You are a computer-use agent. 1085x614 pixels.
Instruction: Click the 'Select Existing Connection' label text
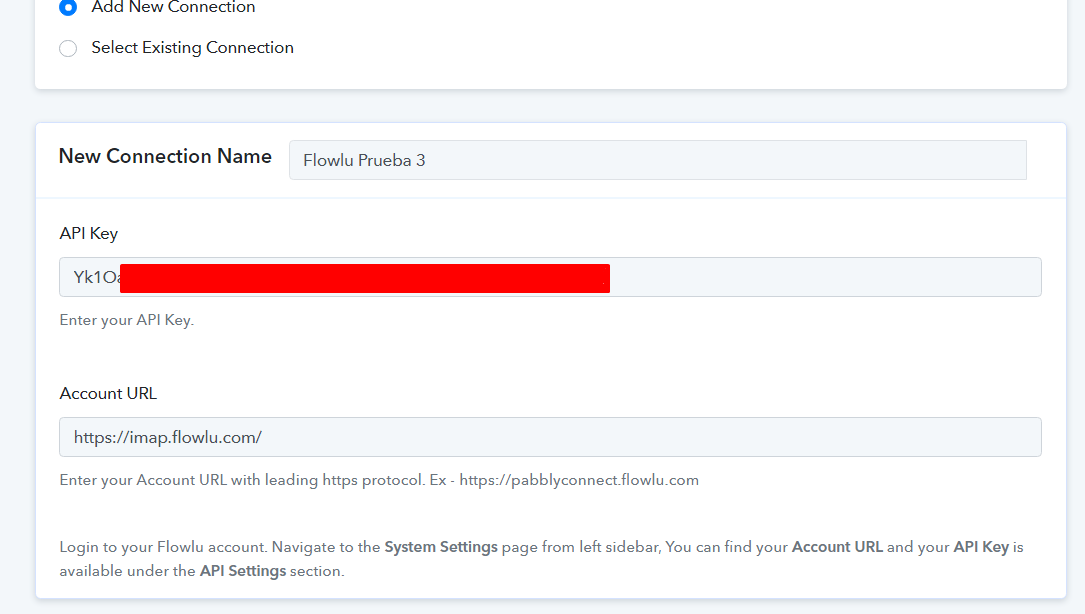[x=192, y=48]
